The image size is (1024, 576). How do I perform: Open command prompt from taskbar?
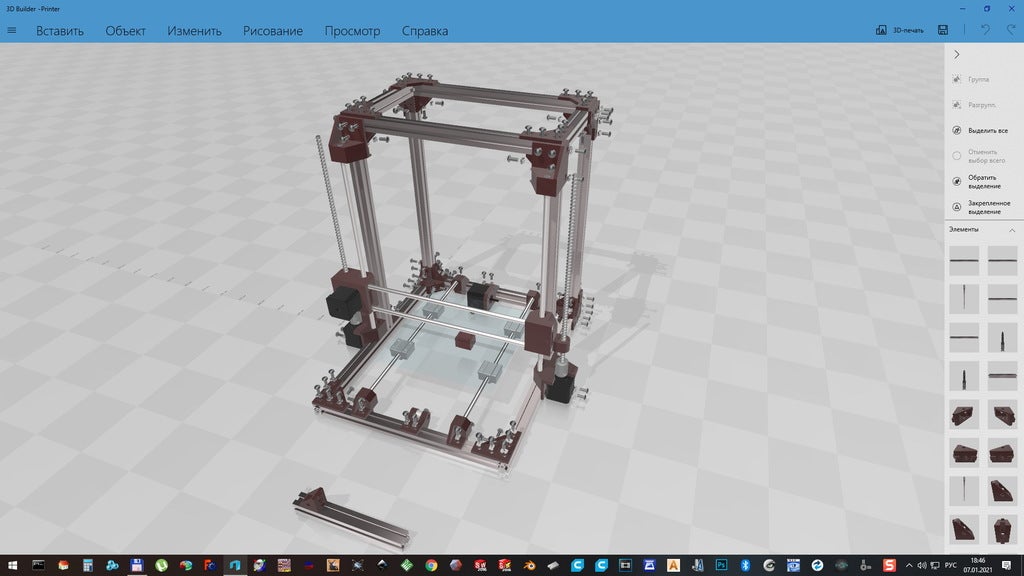click(39, 565)
